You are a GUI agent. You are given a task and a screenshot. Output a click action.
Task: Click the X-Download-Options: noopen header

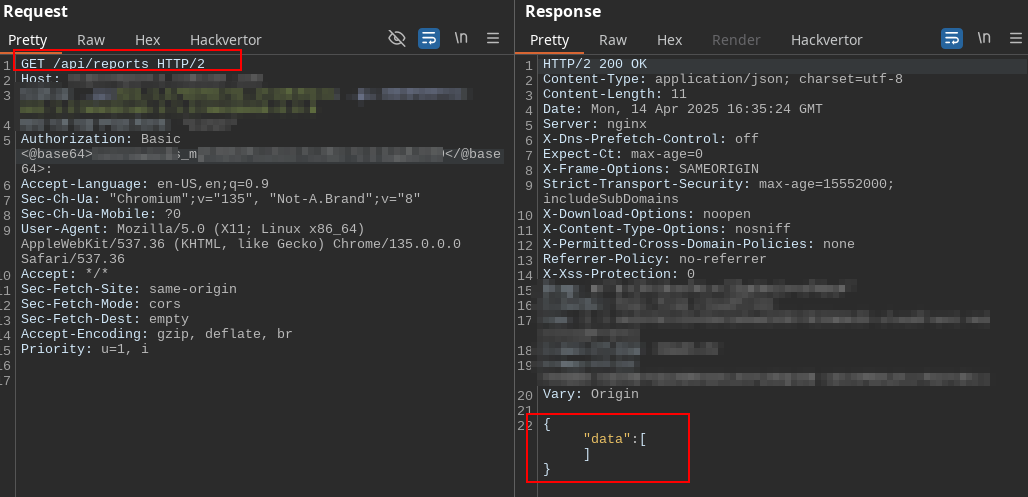tap(646, 214)
